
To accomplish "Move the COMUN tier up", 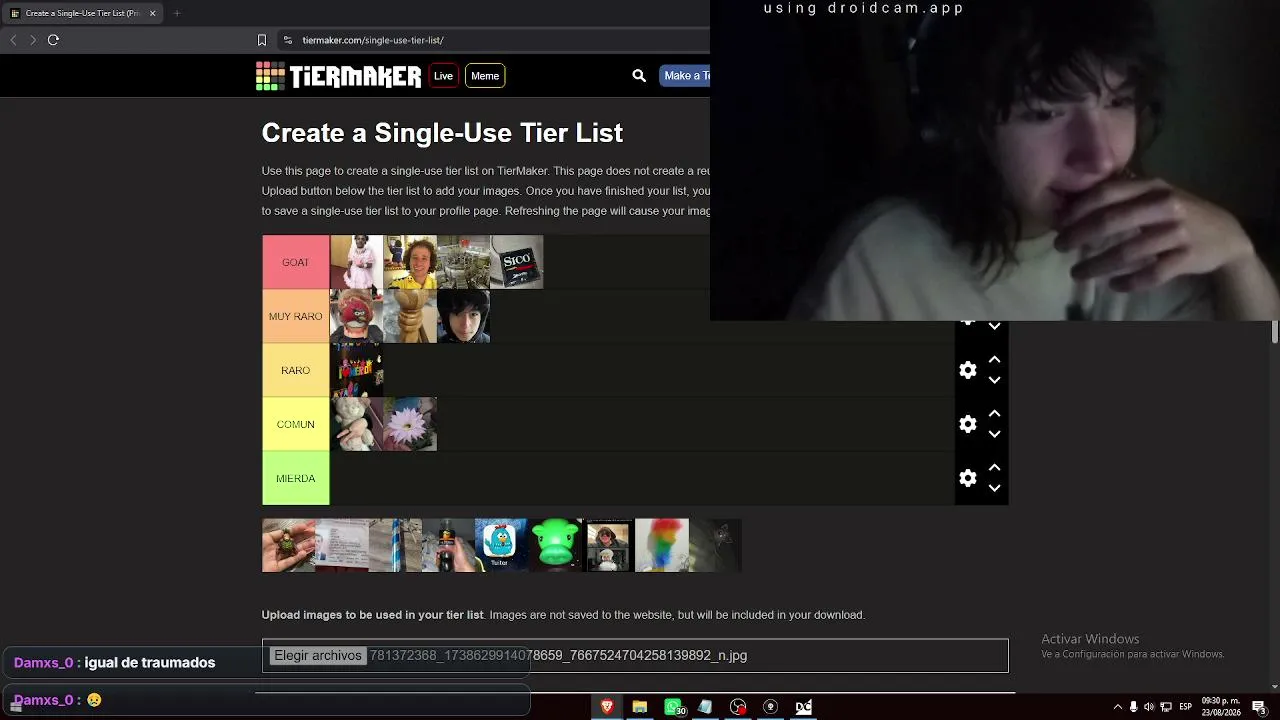I will pos(994,413).
